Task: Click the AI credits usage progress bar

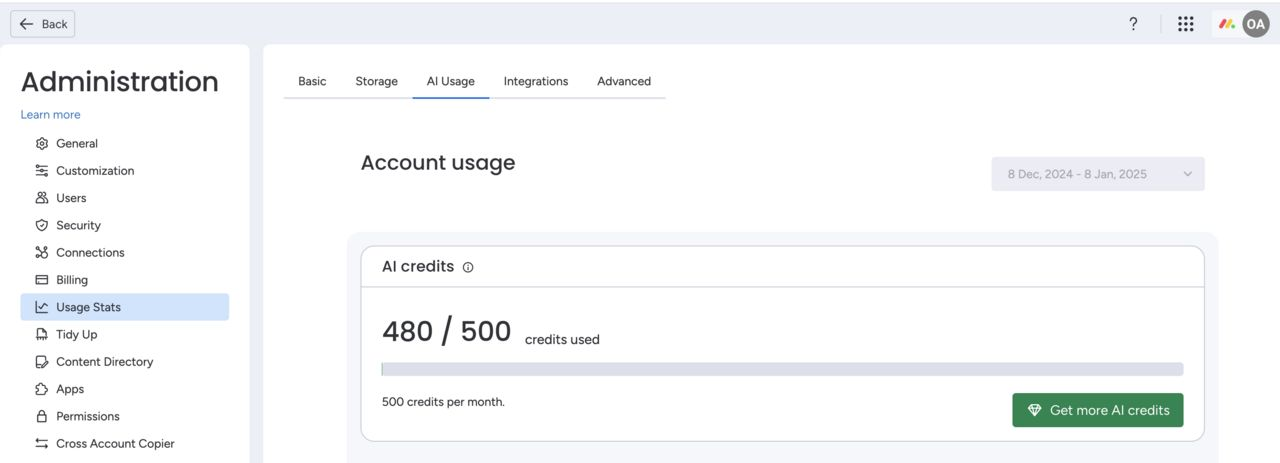Action: (782, 369)
